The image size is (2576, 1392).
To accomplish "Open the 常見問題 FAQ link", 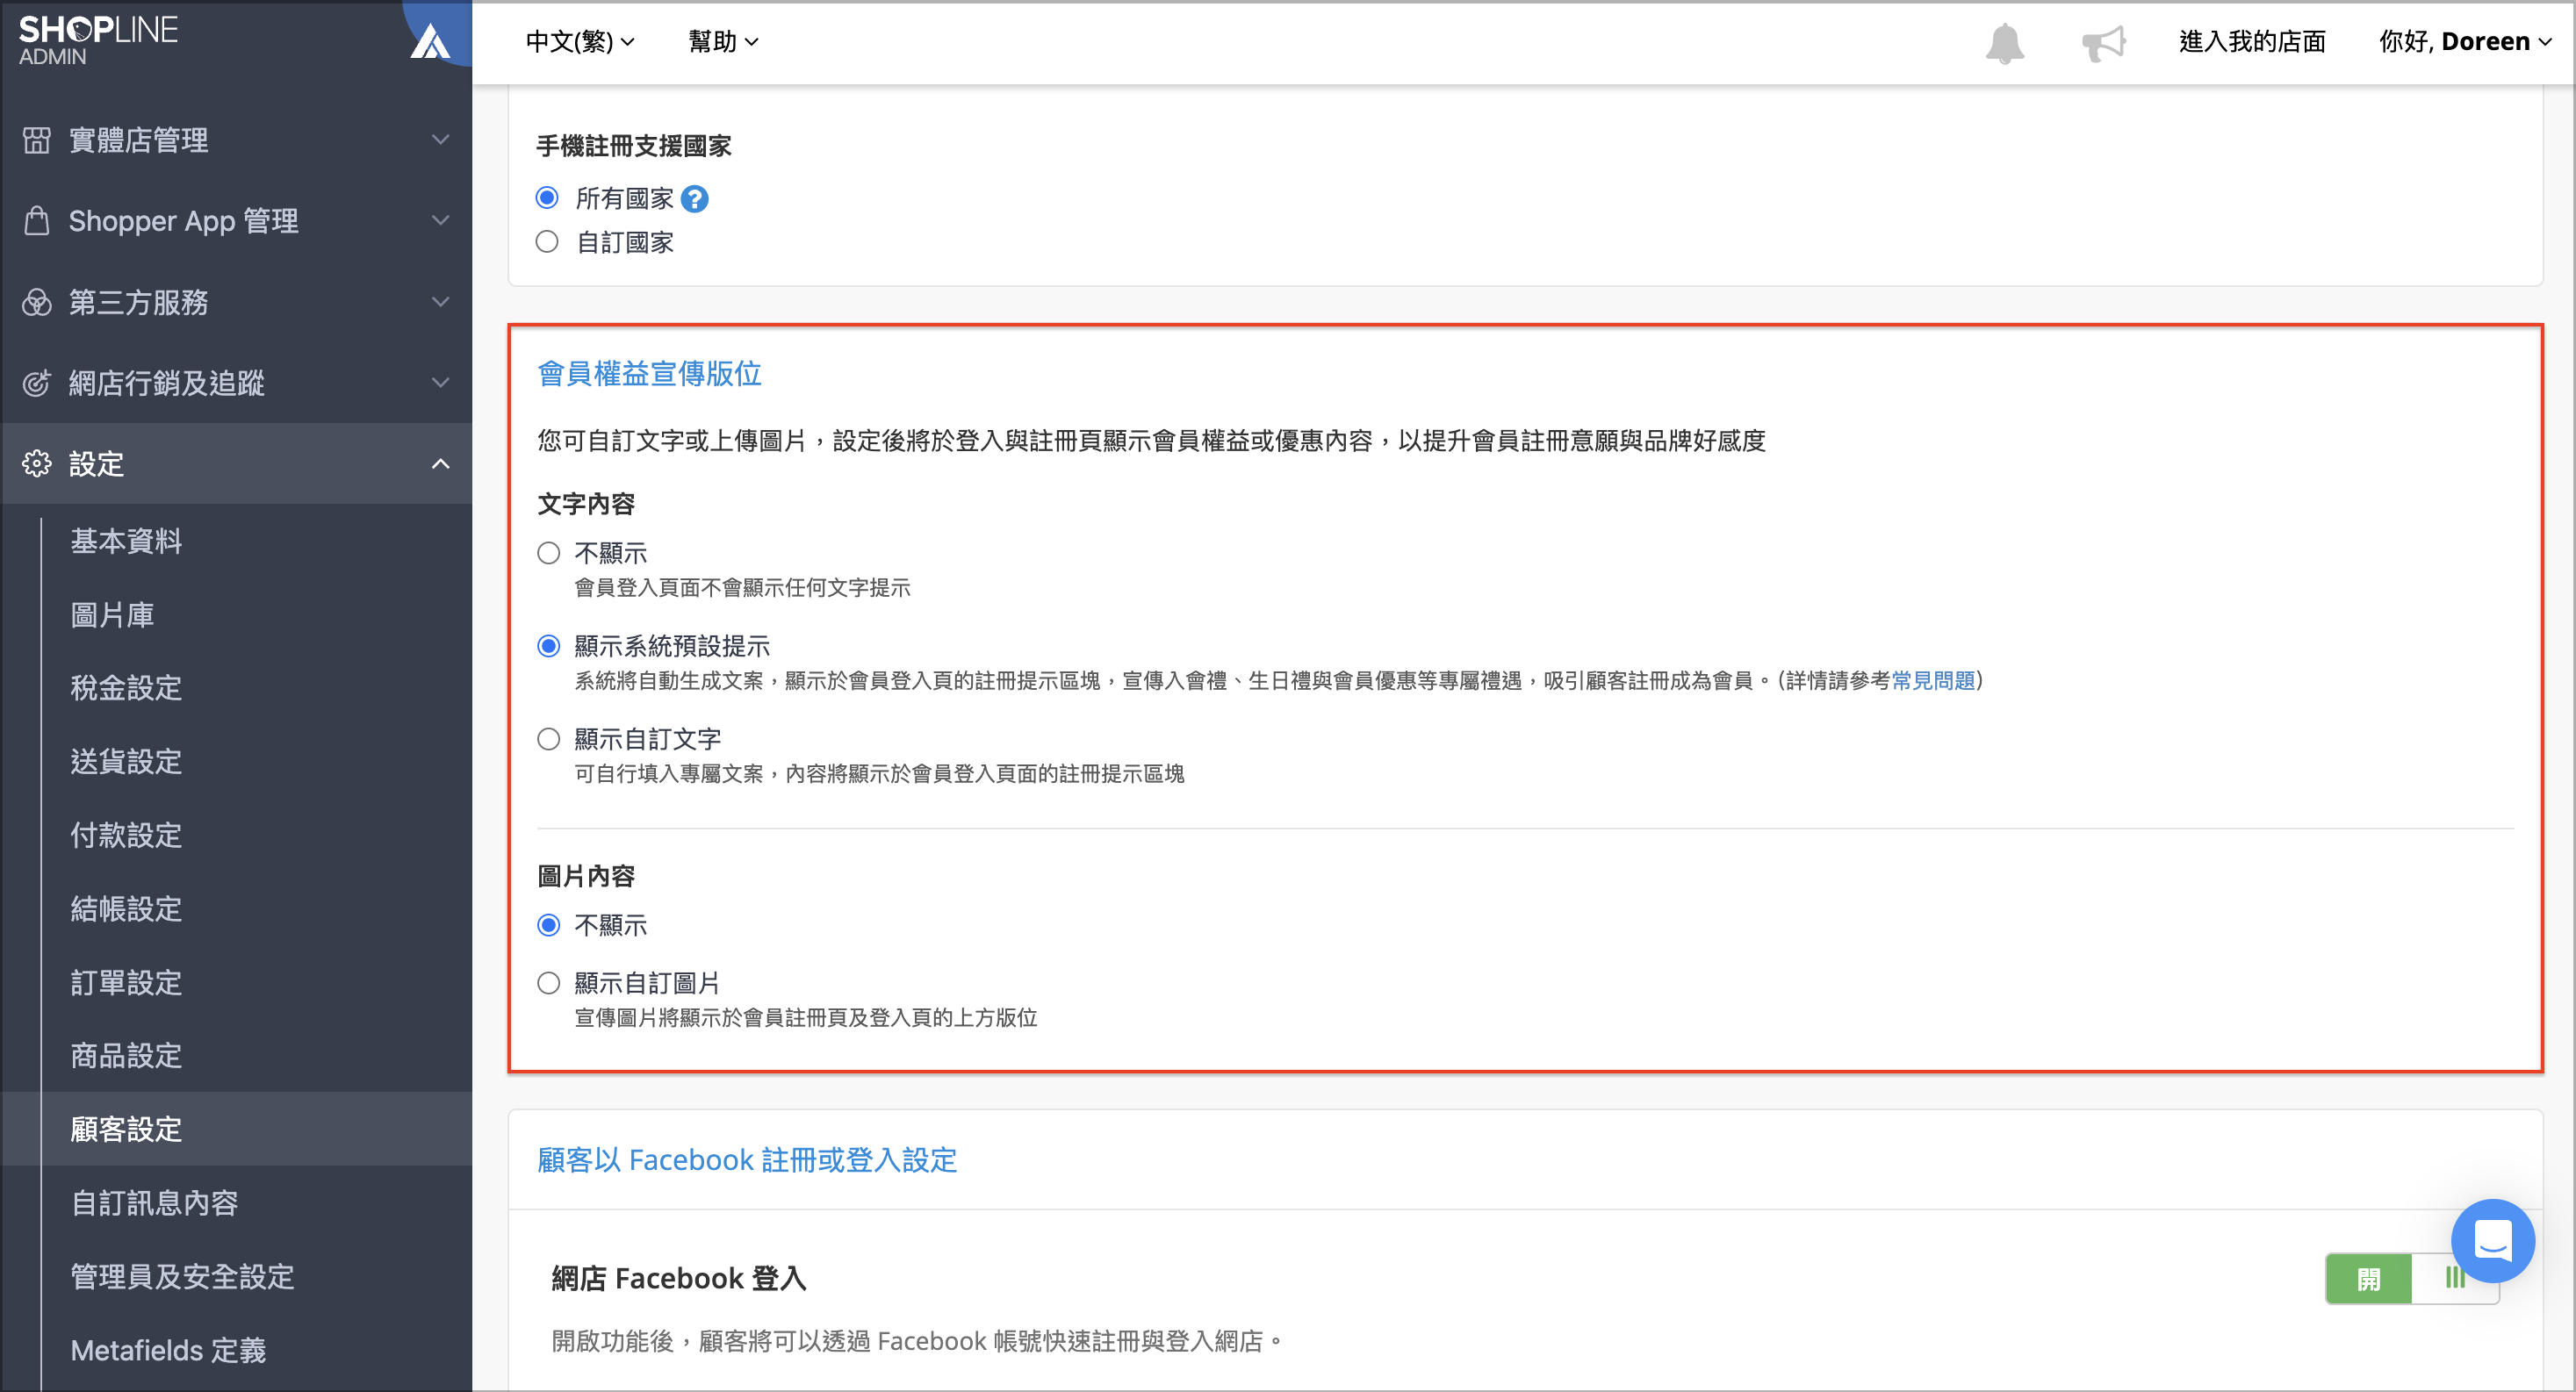I will (1933, 681).
